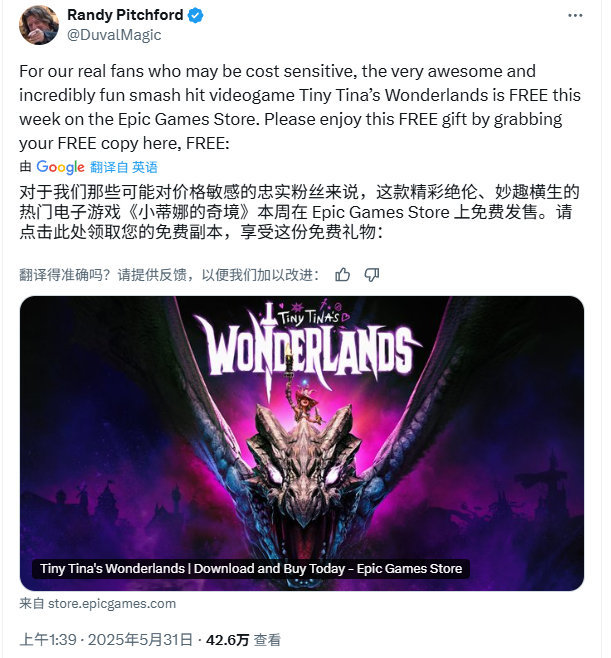This screenshot has width=611, height=658.
Task: Click the Google logo in translation credit
Action: [x=60, y=167]
